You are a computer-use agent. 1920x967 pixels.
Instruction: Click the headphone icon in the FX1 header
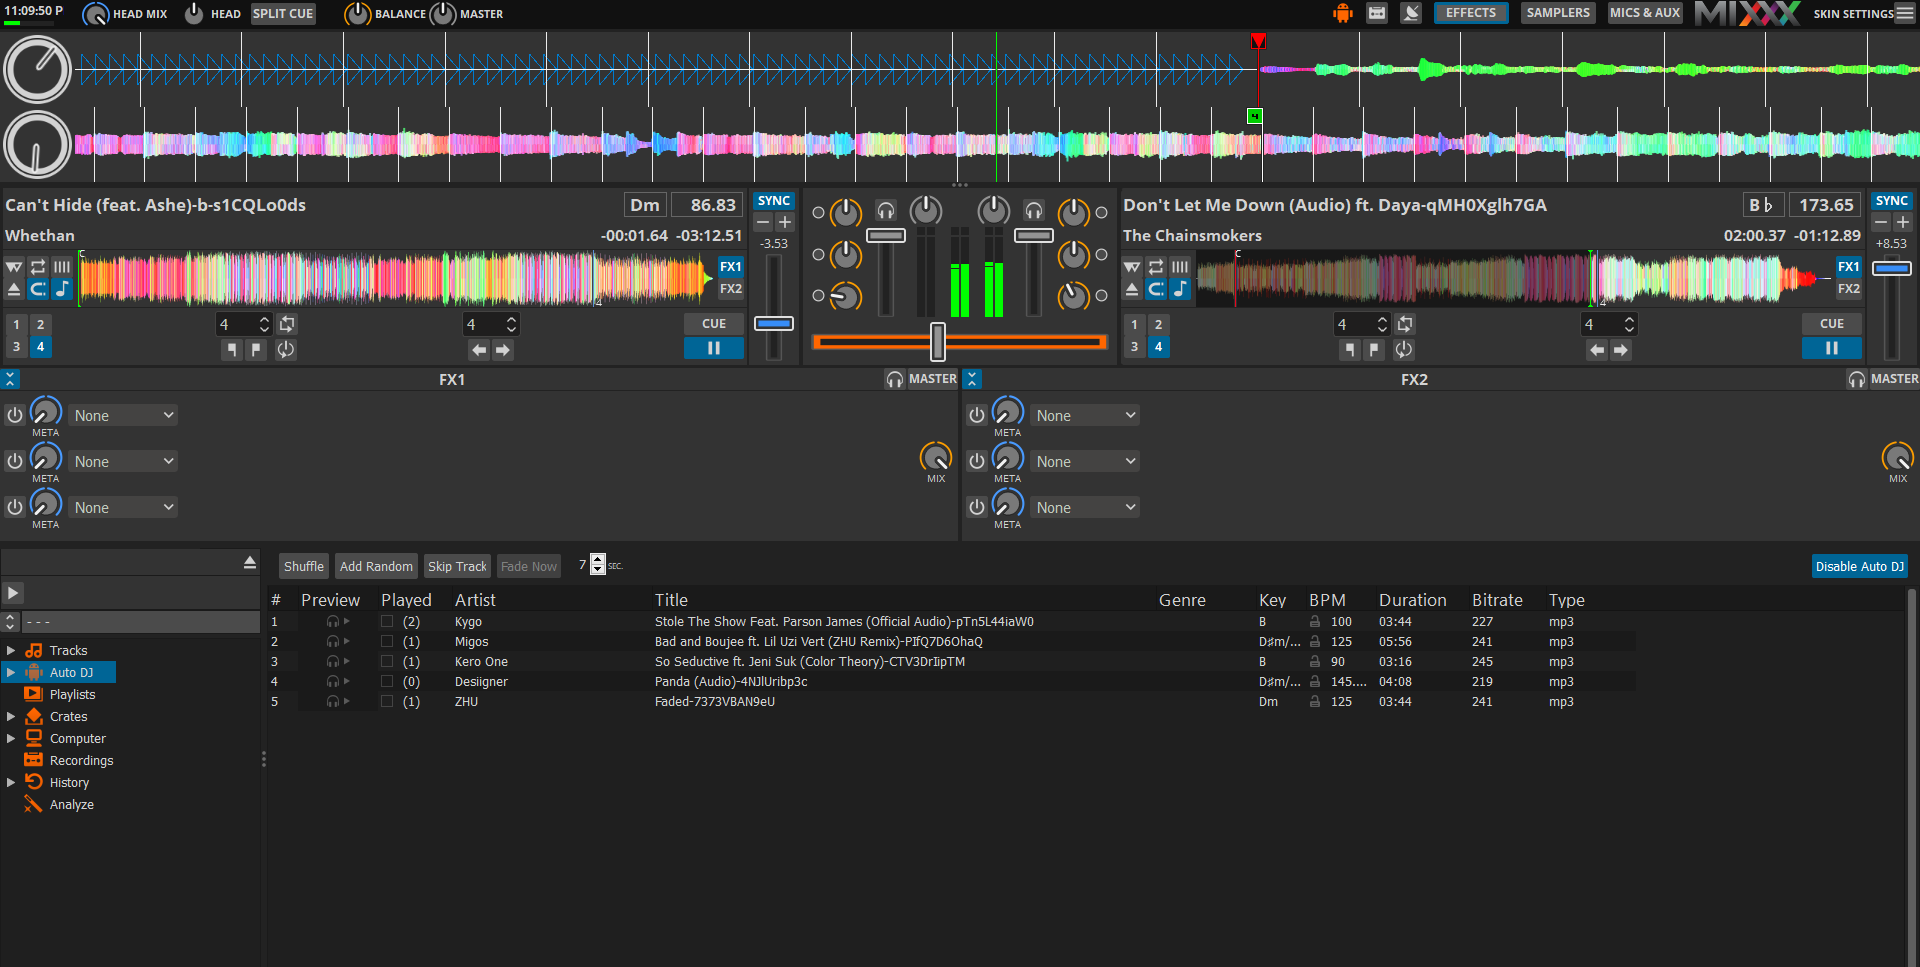(895, 379)
